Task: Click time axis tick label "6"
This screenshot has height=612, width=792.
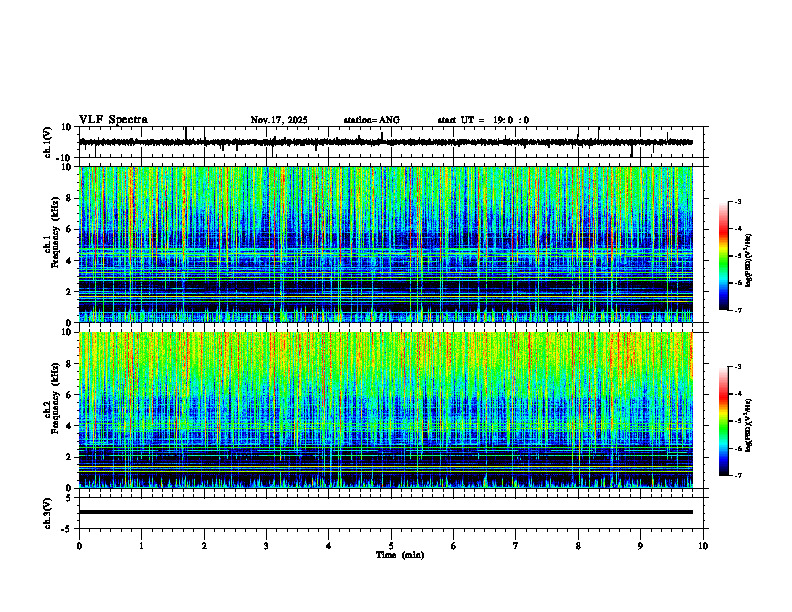Action: click(454, 546)
